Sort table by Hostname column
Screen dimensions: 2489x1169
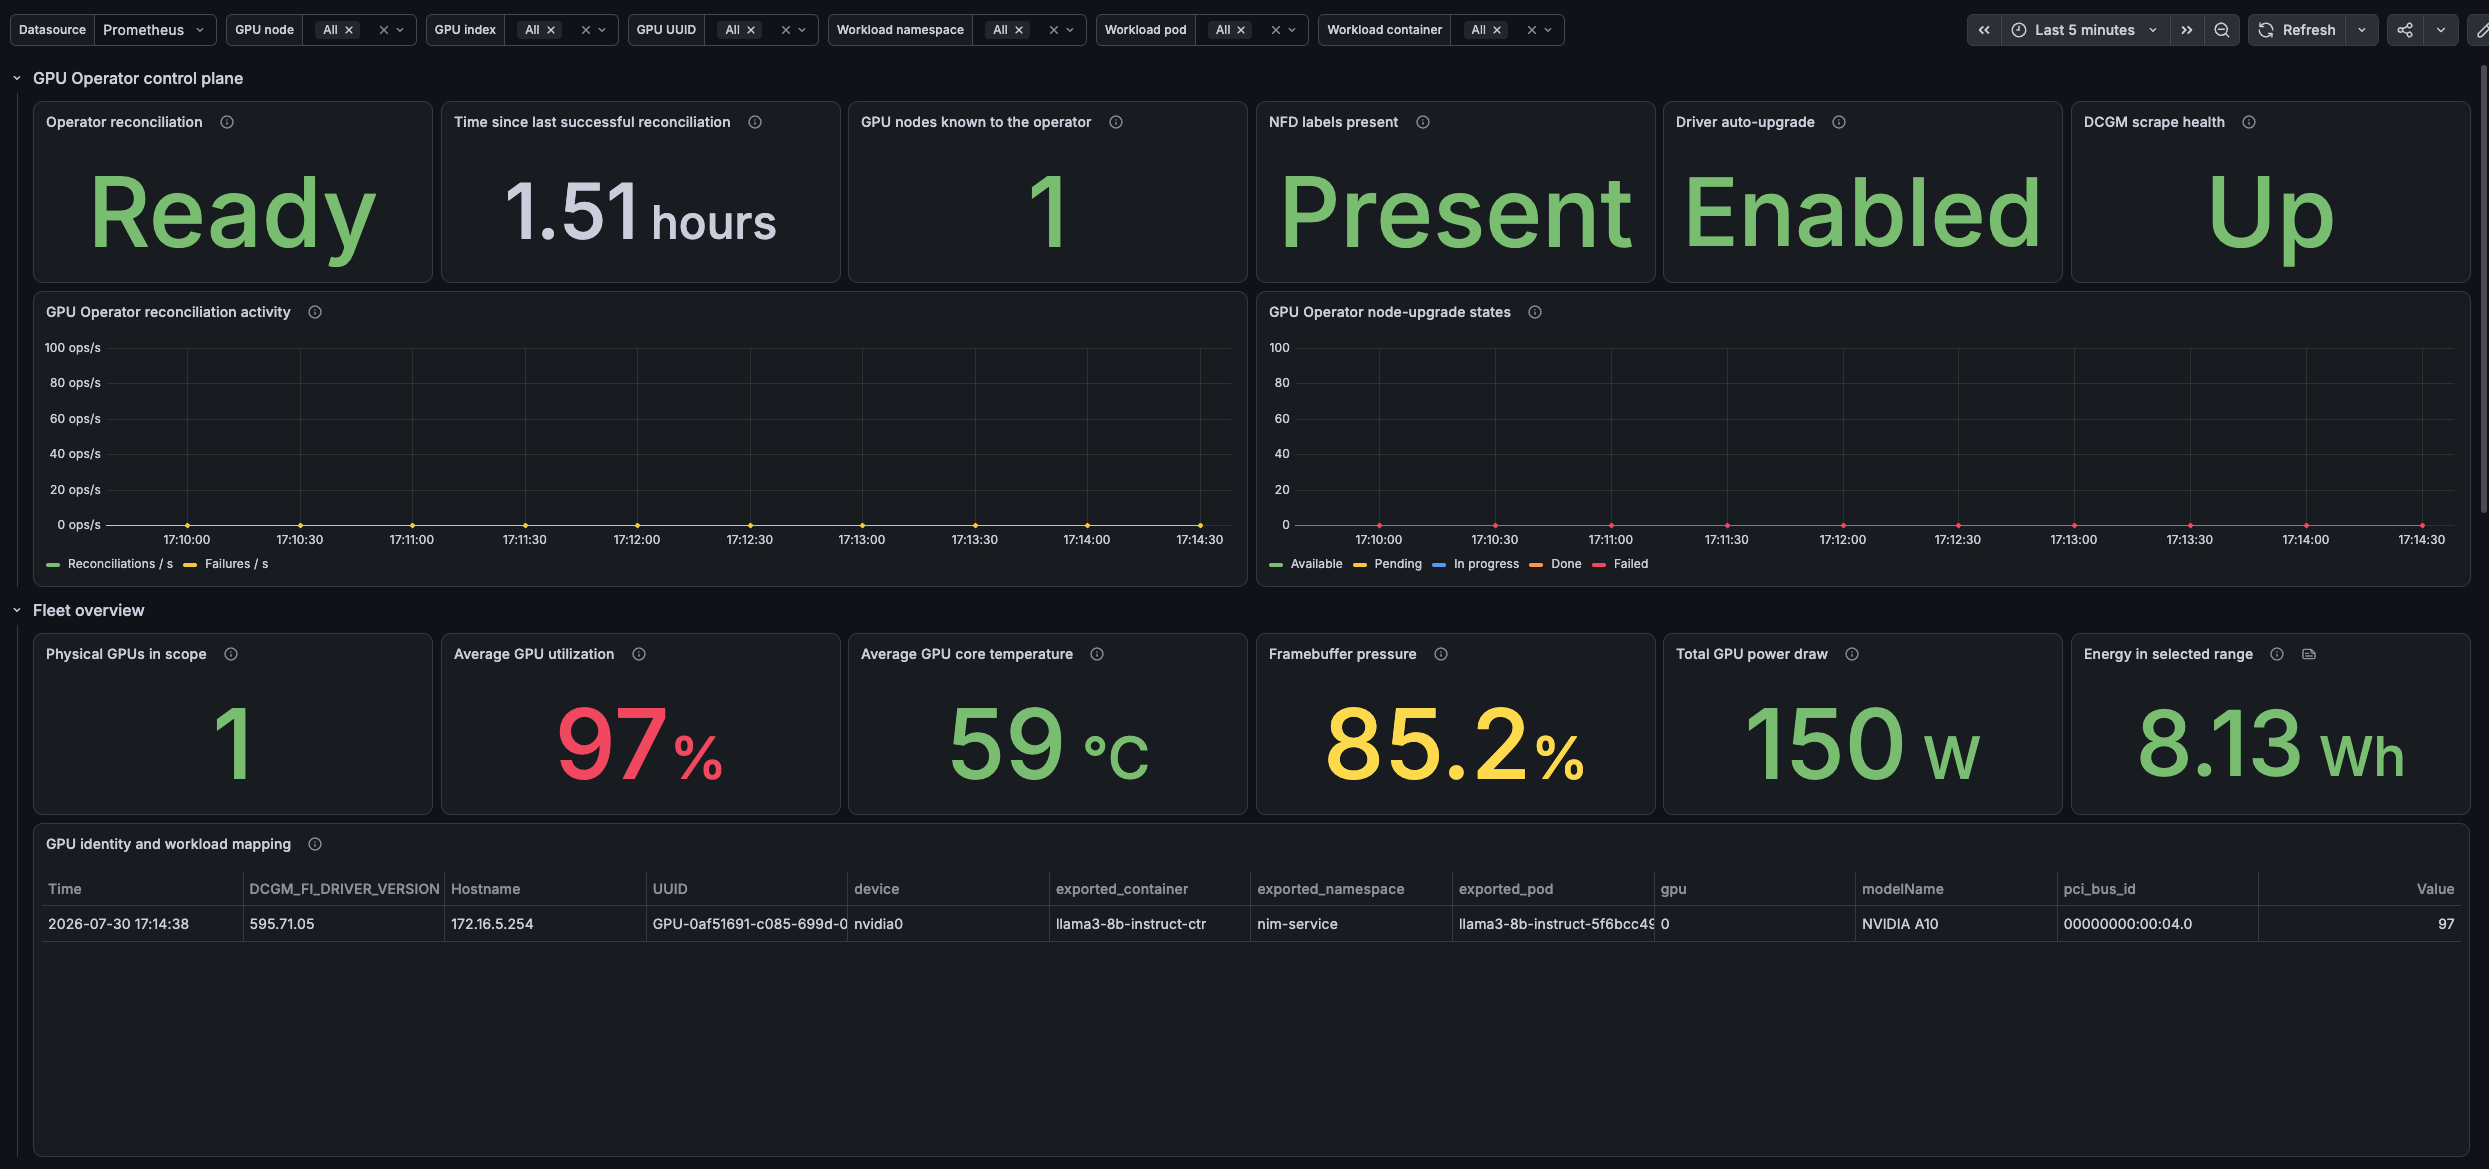coord(485,889)
